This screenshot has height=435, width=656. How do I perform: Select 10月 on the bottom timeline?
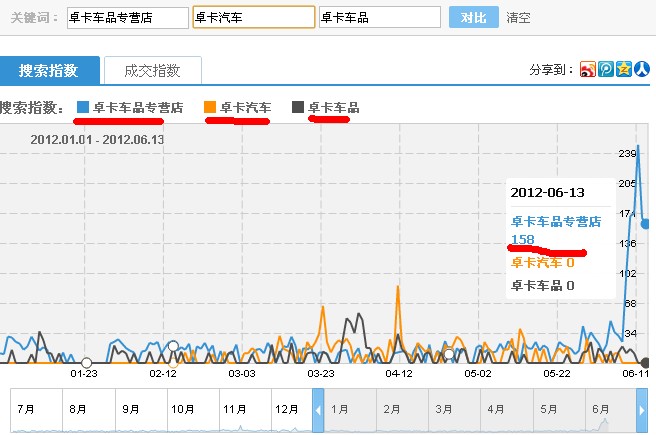point(183,409)
